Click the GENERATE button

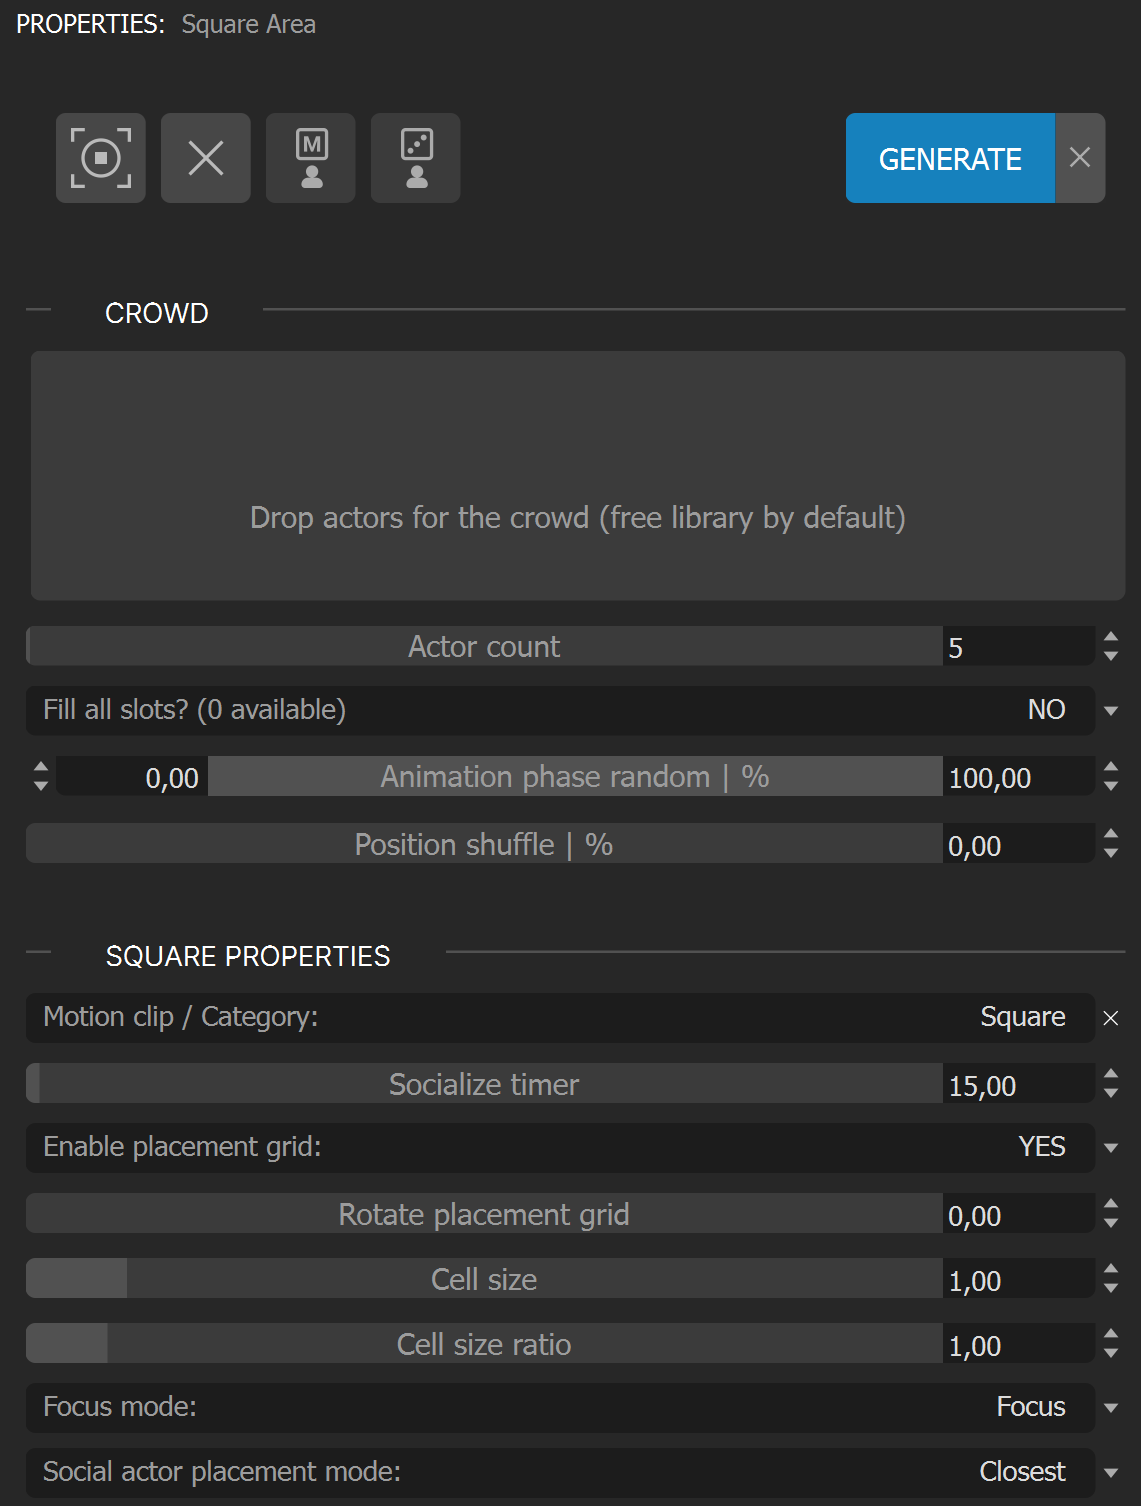click(x=950, y=158)
